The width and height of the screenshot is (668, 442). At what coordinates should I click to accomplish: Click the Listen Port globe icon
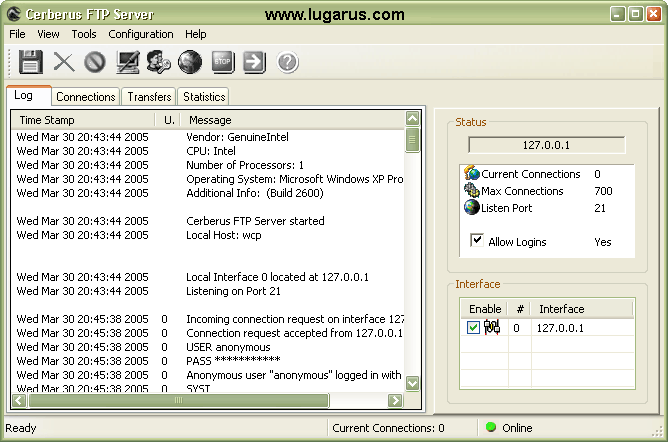(x=472, y=207)
